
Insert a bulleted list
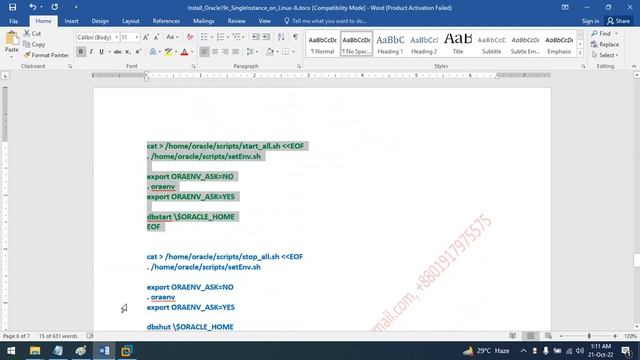204,37
